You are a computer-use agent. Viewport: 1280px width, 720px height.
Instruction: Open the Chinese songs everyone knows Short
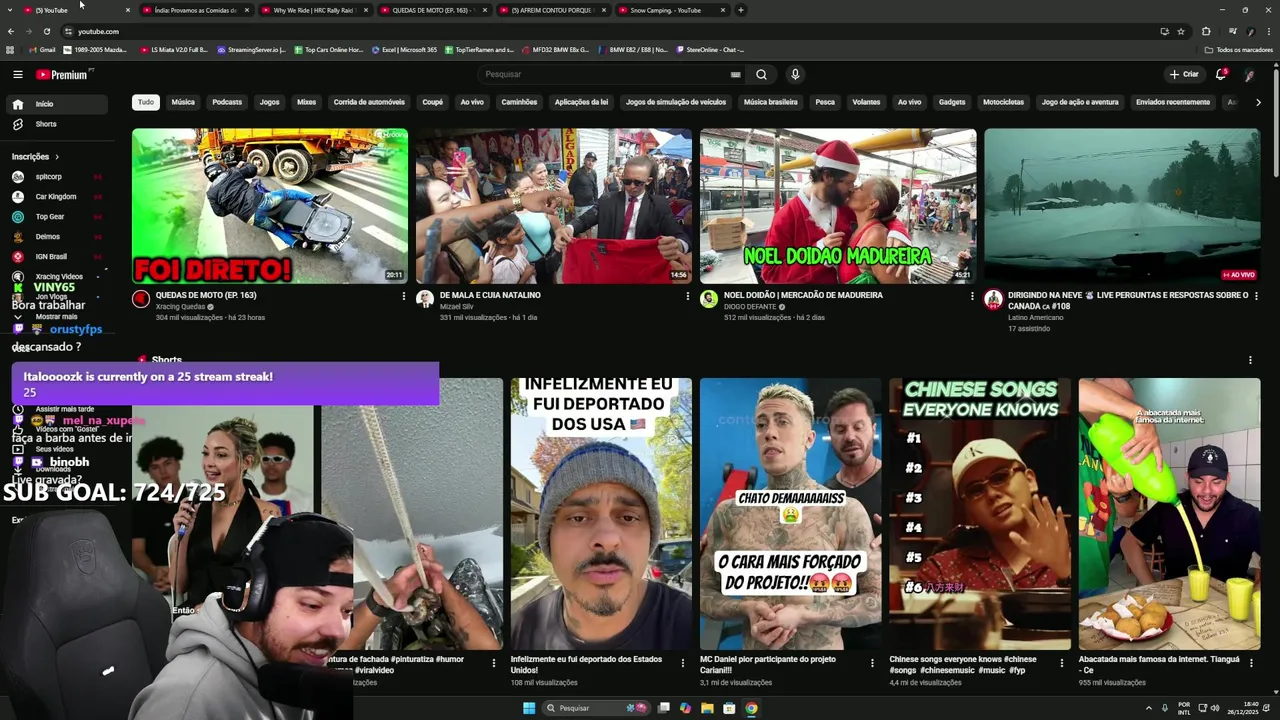[x=980, y=514]
